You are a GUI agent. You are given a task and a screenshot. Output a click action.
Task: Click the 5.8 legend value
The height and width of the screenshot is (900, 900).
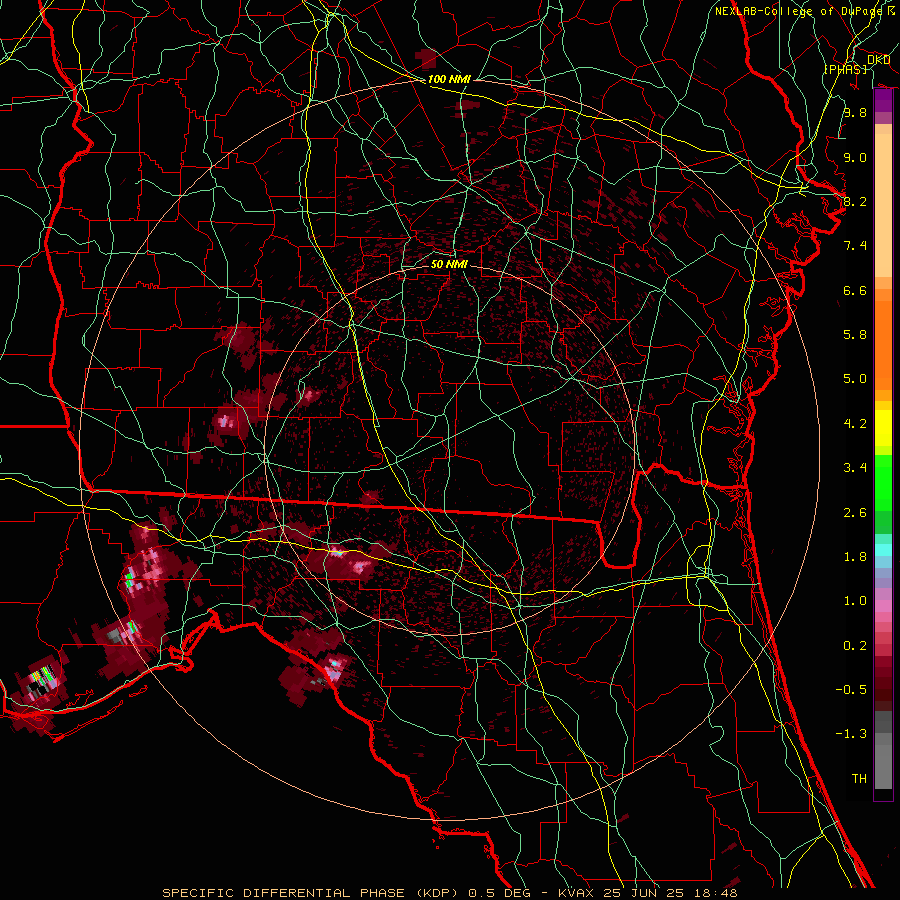click(855, 335)
